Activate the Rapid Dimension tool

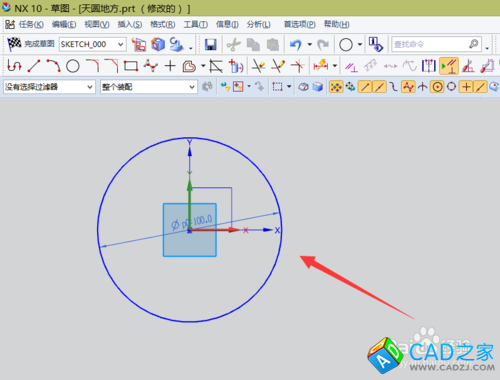(x=321, y=66)
